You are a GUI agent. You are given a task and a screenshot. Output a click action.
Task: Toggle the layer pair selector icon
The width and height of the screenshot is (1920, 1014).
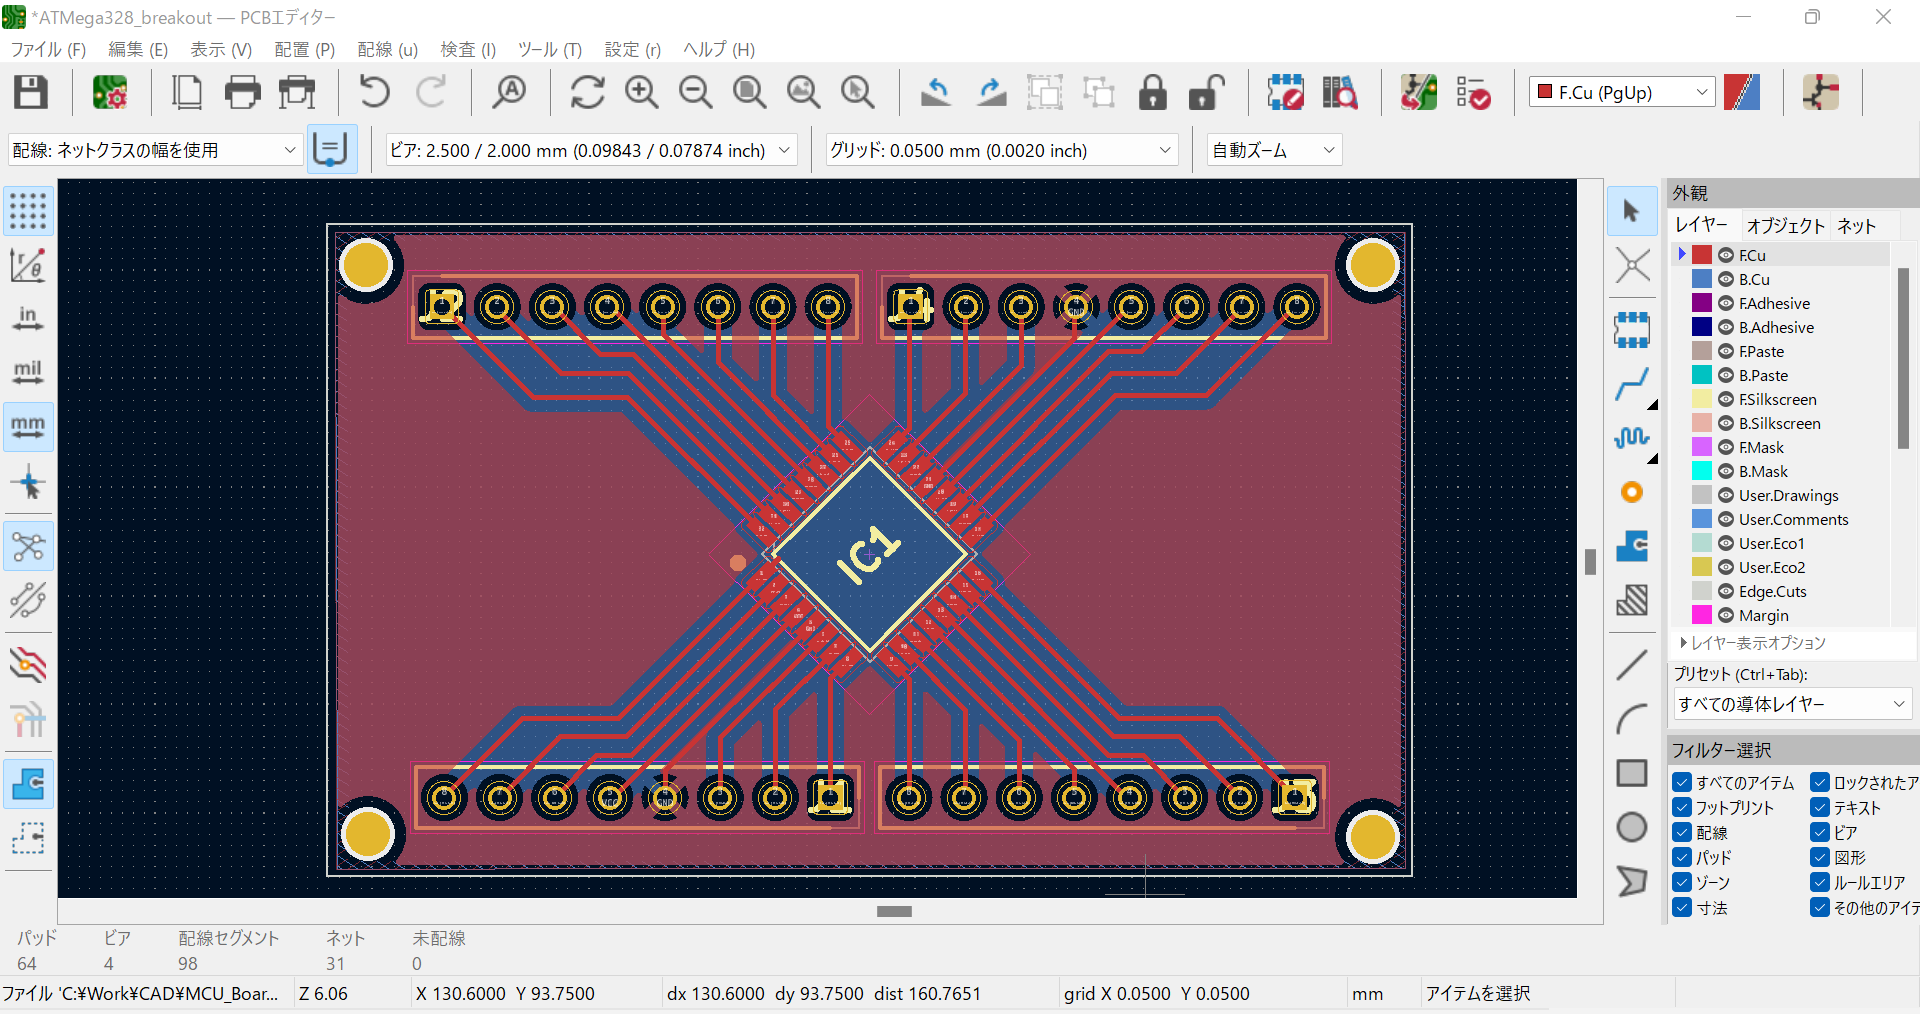(1742, 92)
